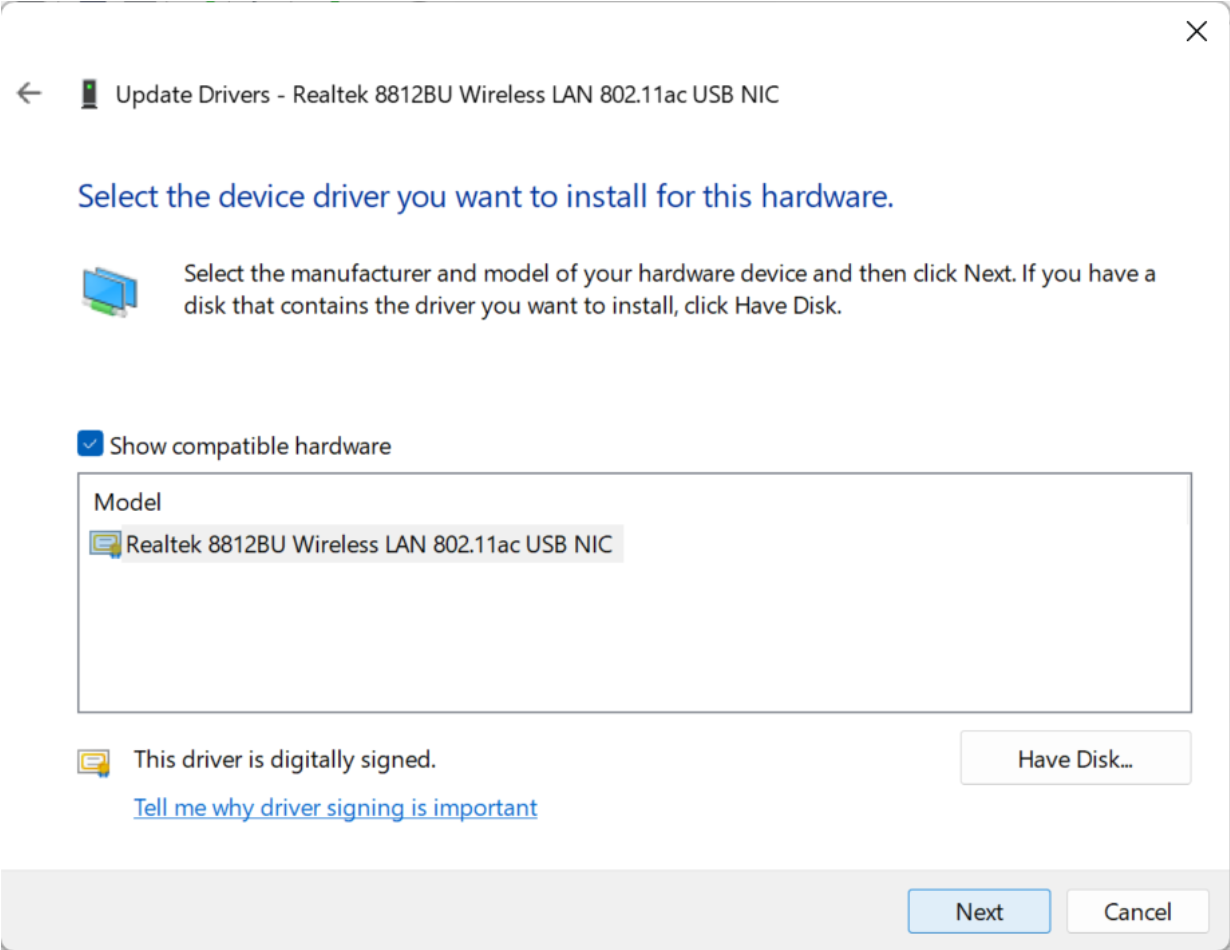Click the 'Show compatible hardware' label text
Image resolution: width=1230 pixels, height=950 pixels.
coord(250,446)
